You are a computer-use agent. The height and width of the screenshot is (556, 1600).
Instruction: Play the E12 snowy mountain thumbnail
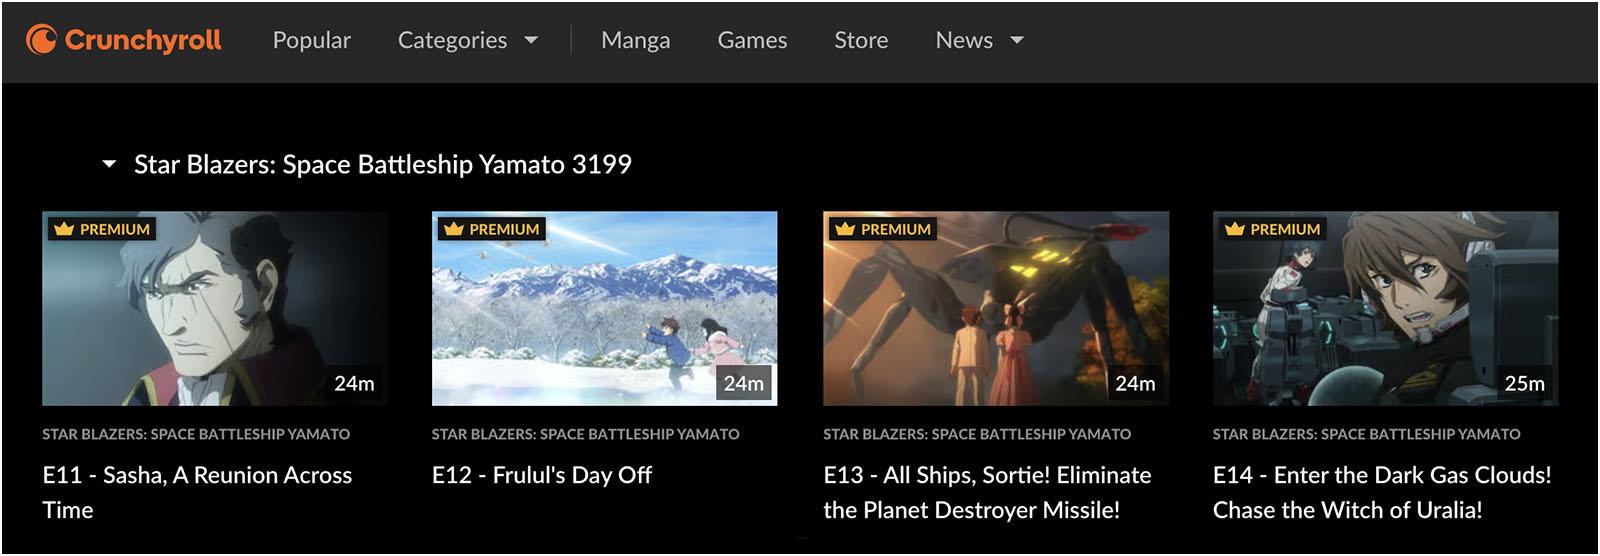pos(604,308)
